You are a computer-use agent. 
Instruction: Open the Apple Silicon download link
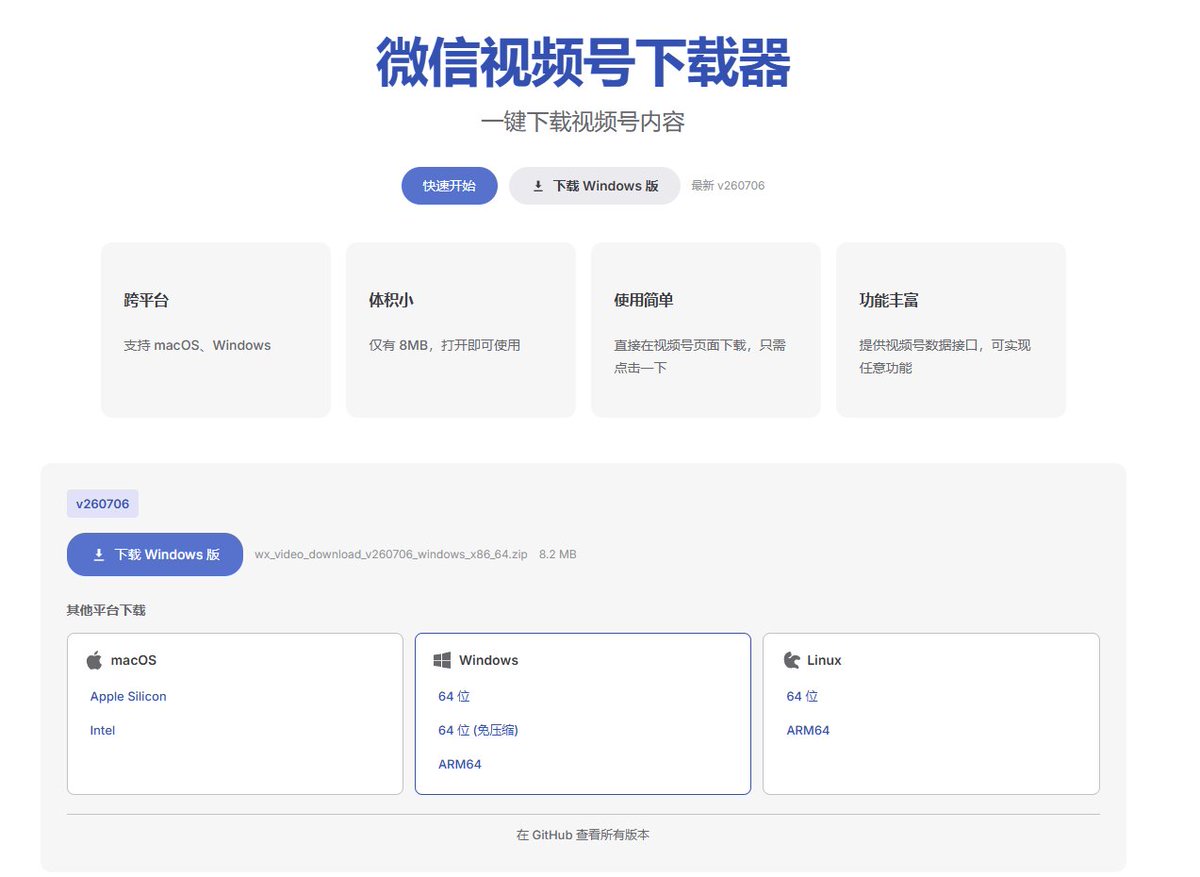128,696
